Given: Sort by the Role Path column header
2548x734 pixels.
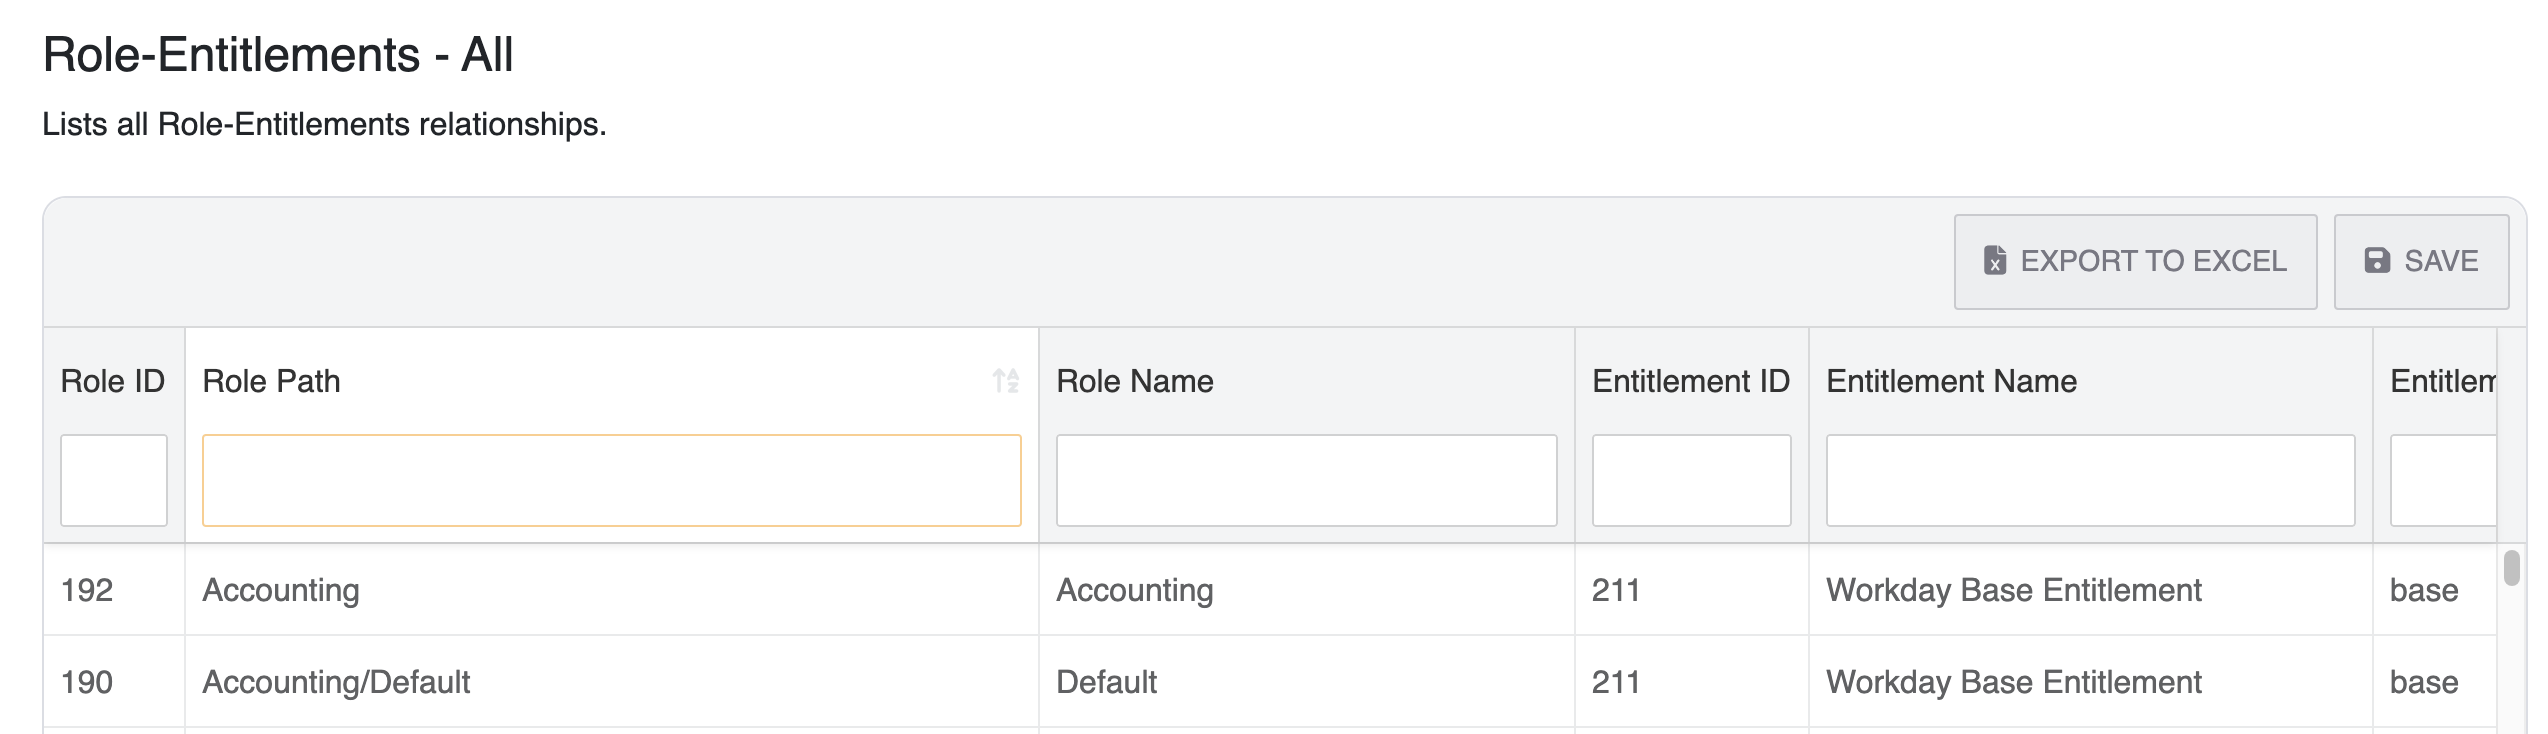Looking at the screenshot, I should tap(271, 381).
